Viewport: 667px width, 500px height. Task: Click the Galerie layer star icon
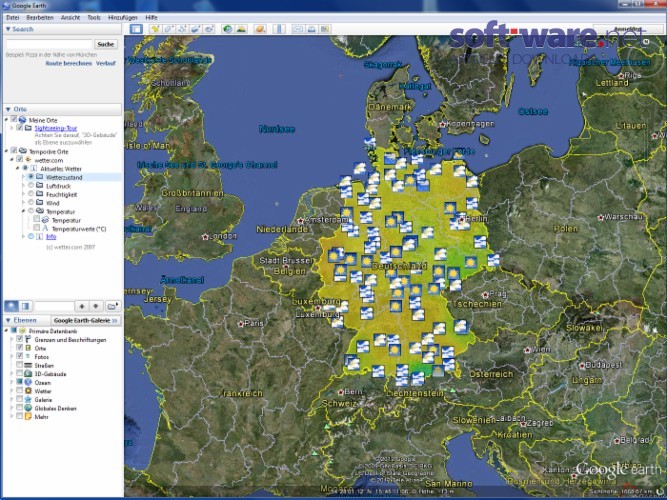click(x=28, y=399)
